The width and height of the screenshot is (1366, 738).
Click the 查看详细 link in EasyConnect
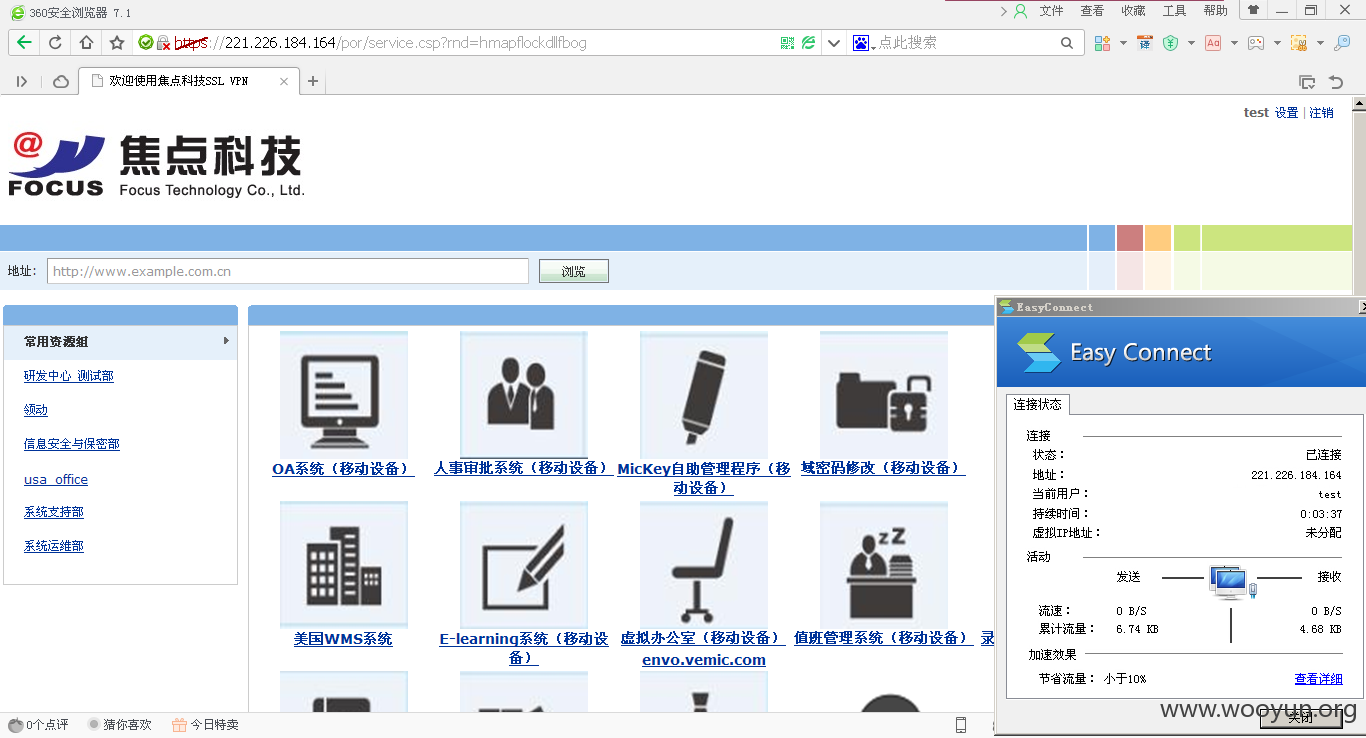(x=1318, y=679)
